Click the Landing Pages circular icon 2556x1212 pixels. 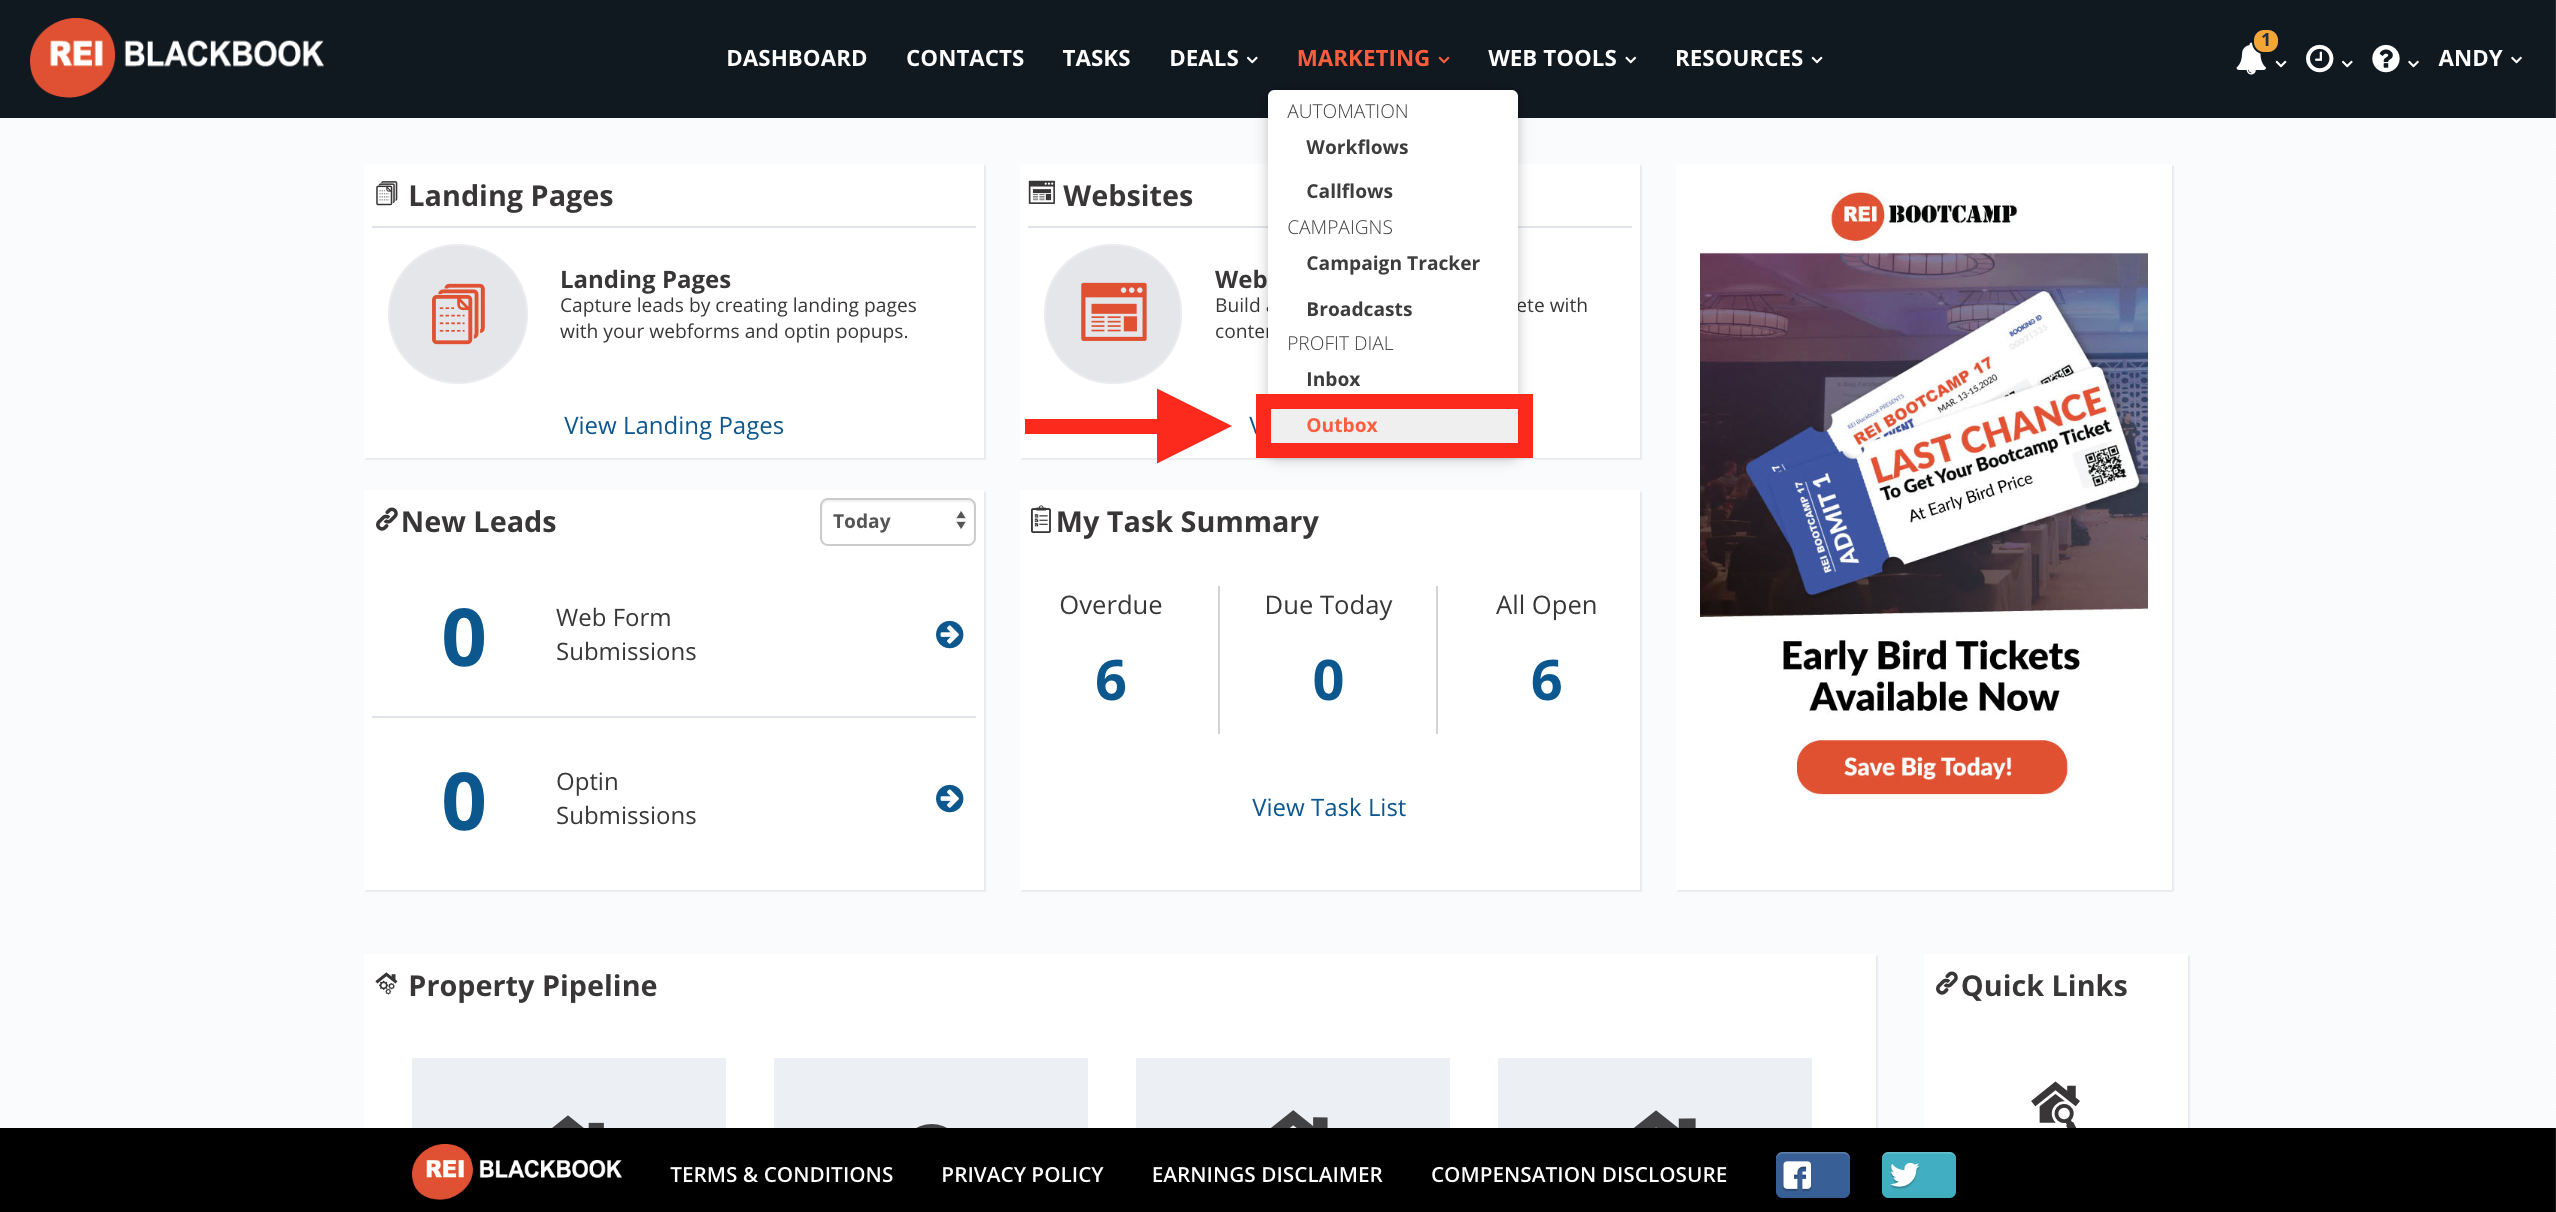(x=458, y=314)
